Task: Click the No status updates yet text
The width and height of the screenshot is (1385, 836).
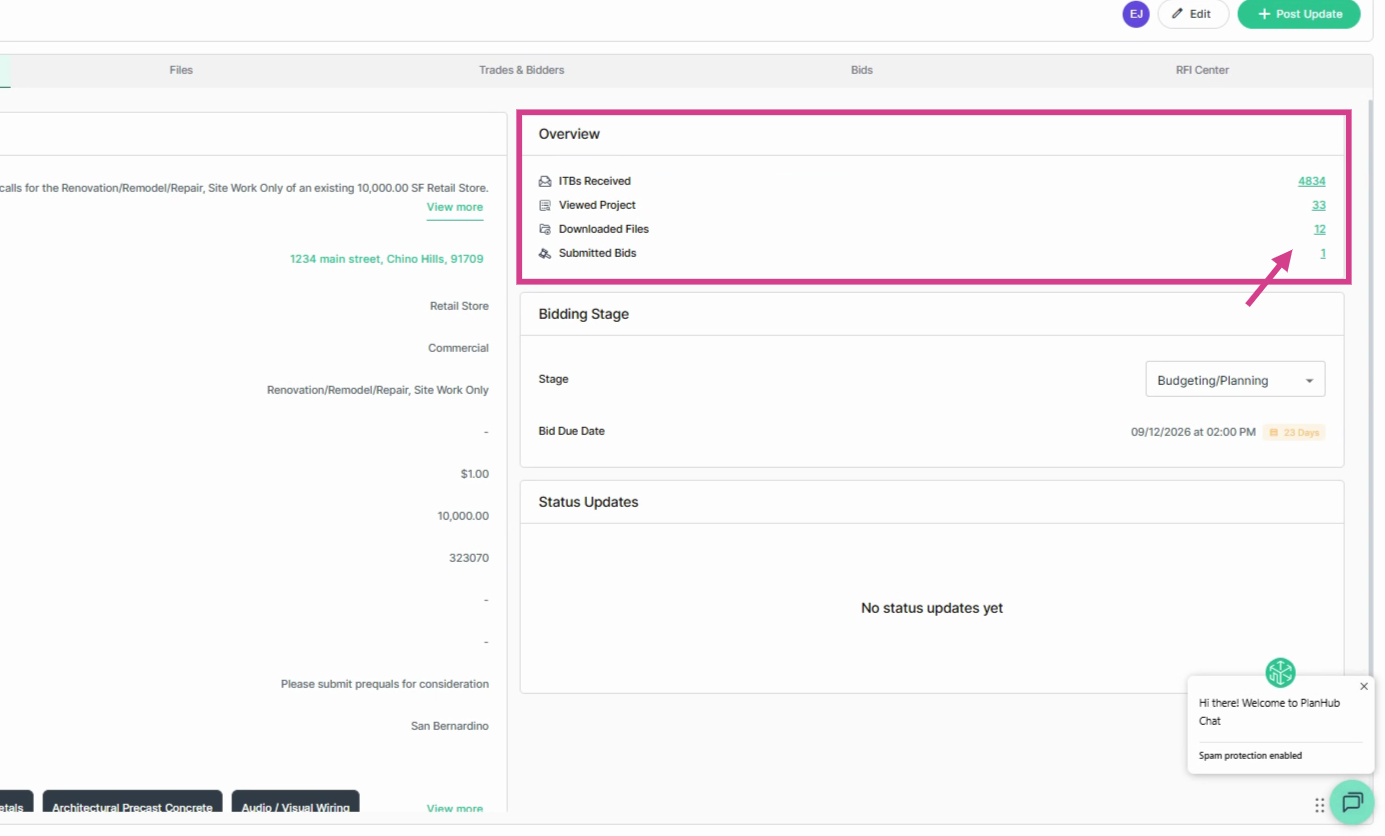Action: point(932,608)
